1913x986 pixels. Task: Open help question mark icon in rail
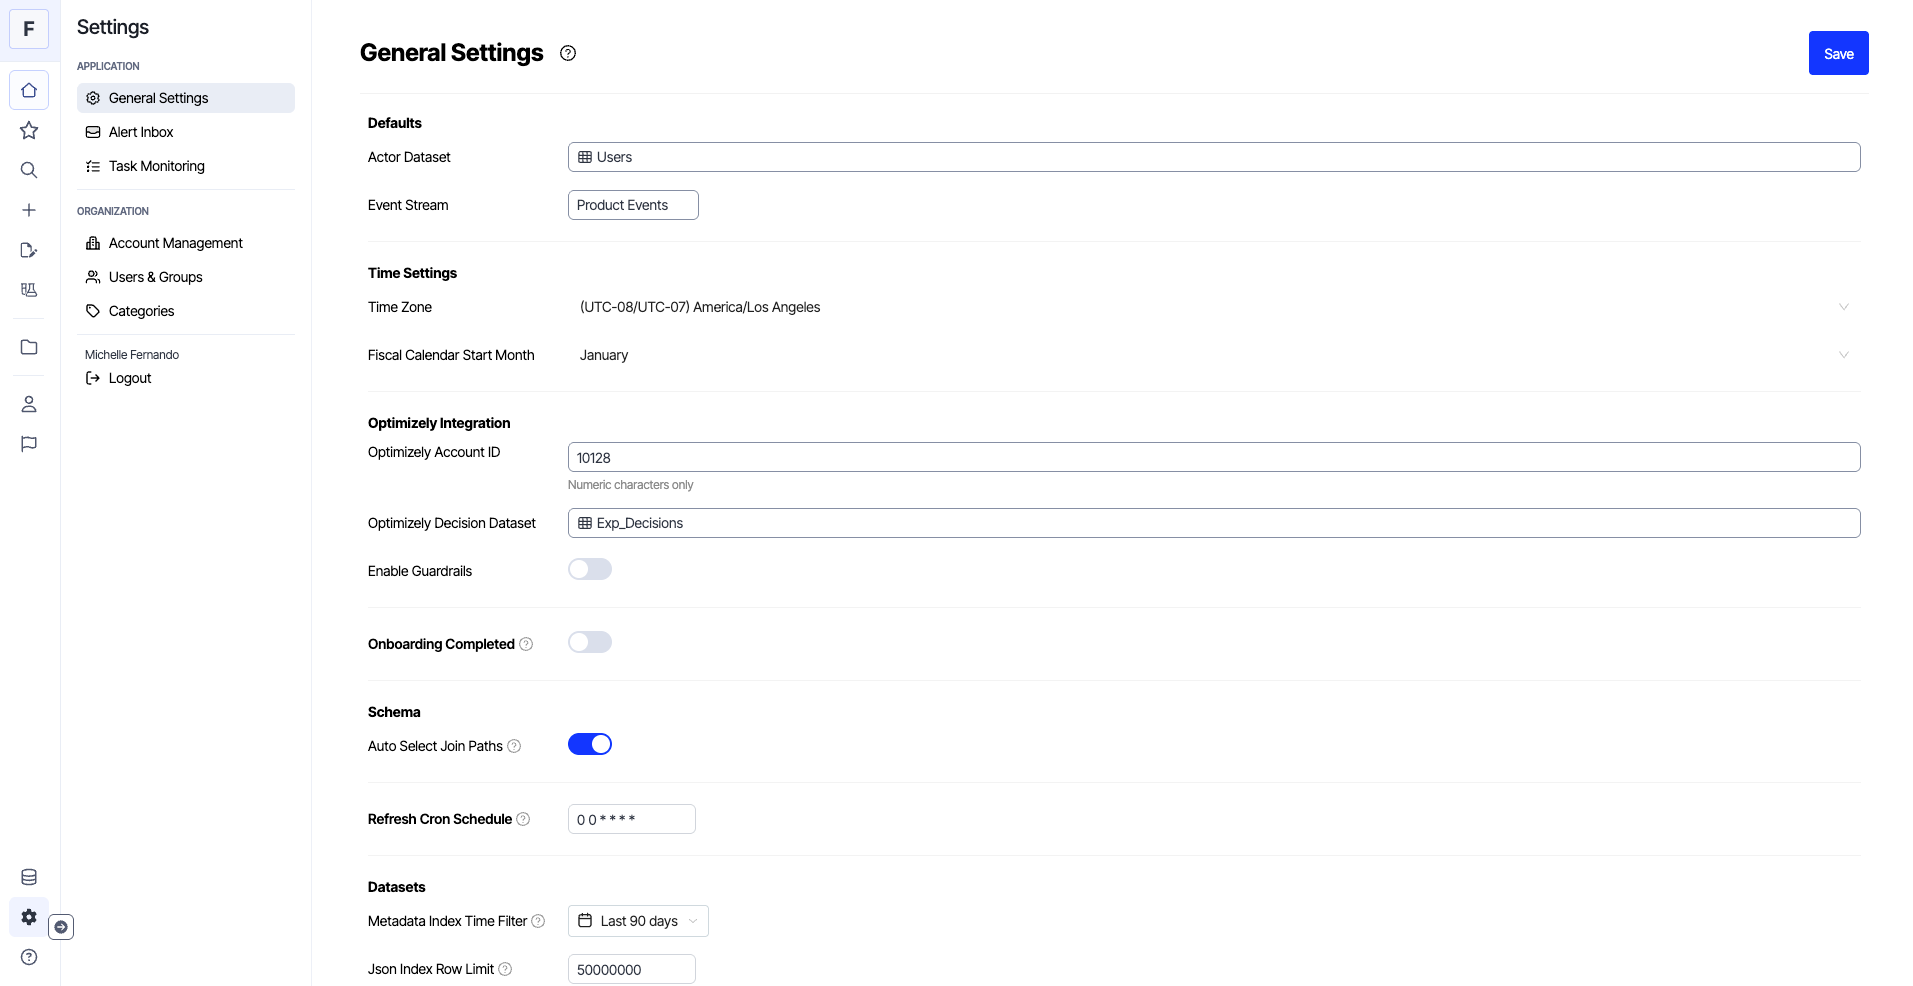point(29,957)
